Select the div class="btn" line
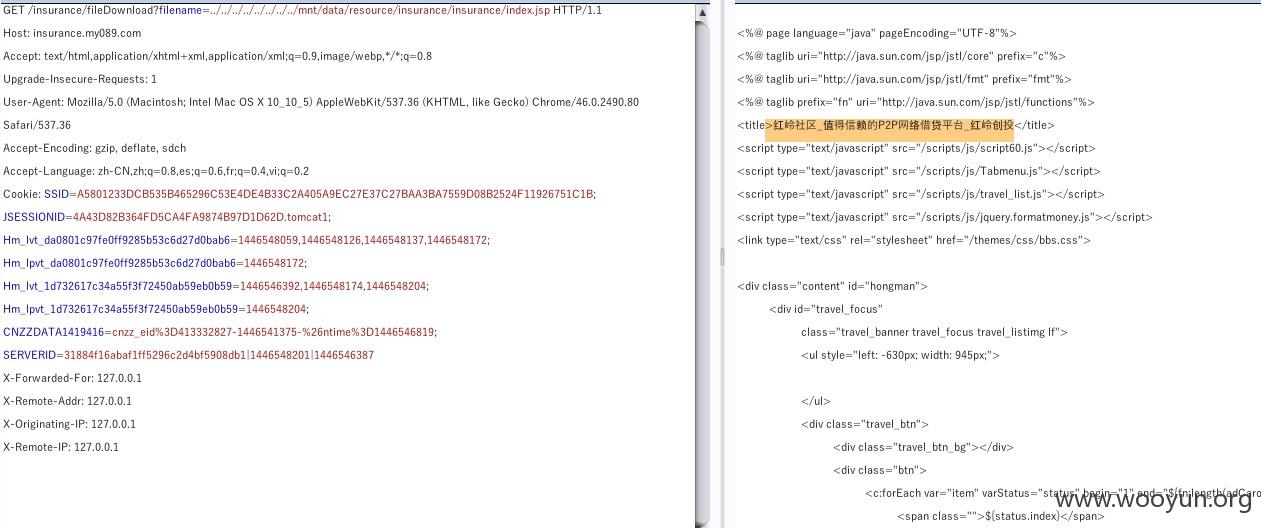 pyautogui.click(x=880, y=470)
